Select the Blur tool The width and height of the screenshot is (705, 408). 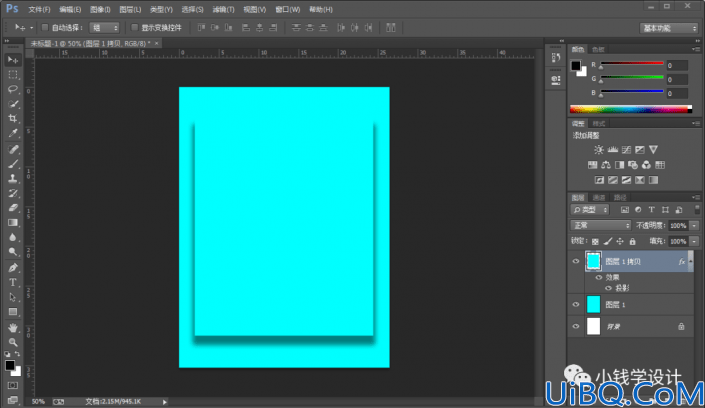point(13,237)
